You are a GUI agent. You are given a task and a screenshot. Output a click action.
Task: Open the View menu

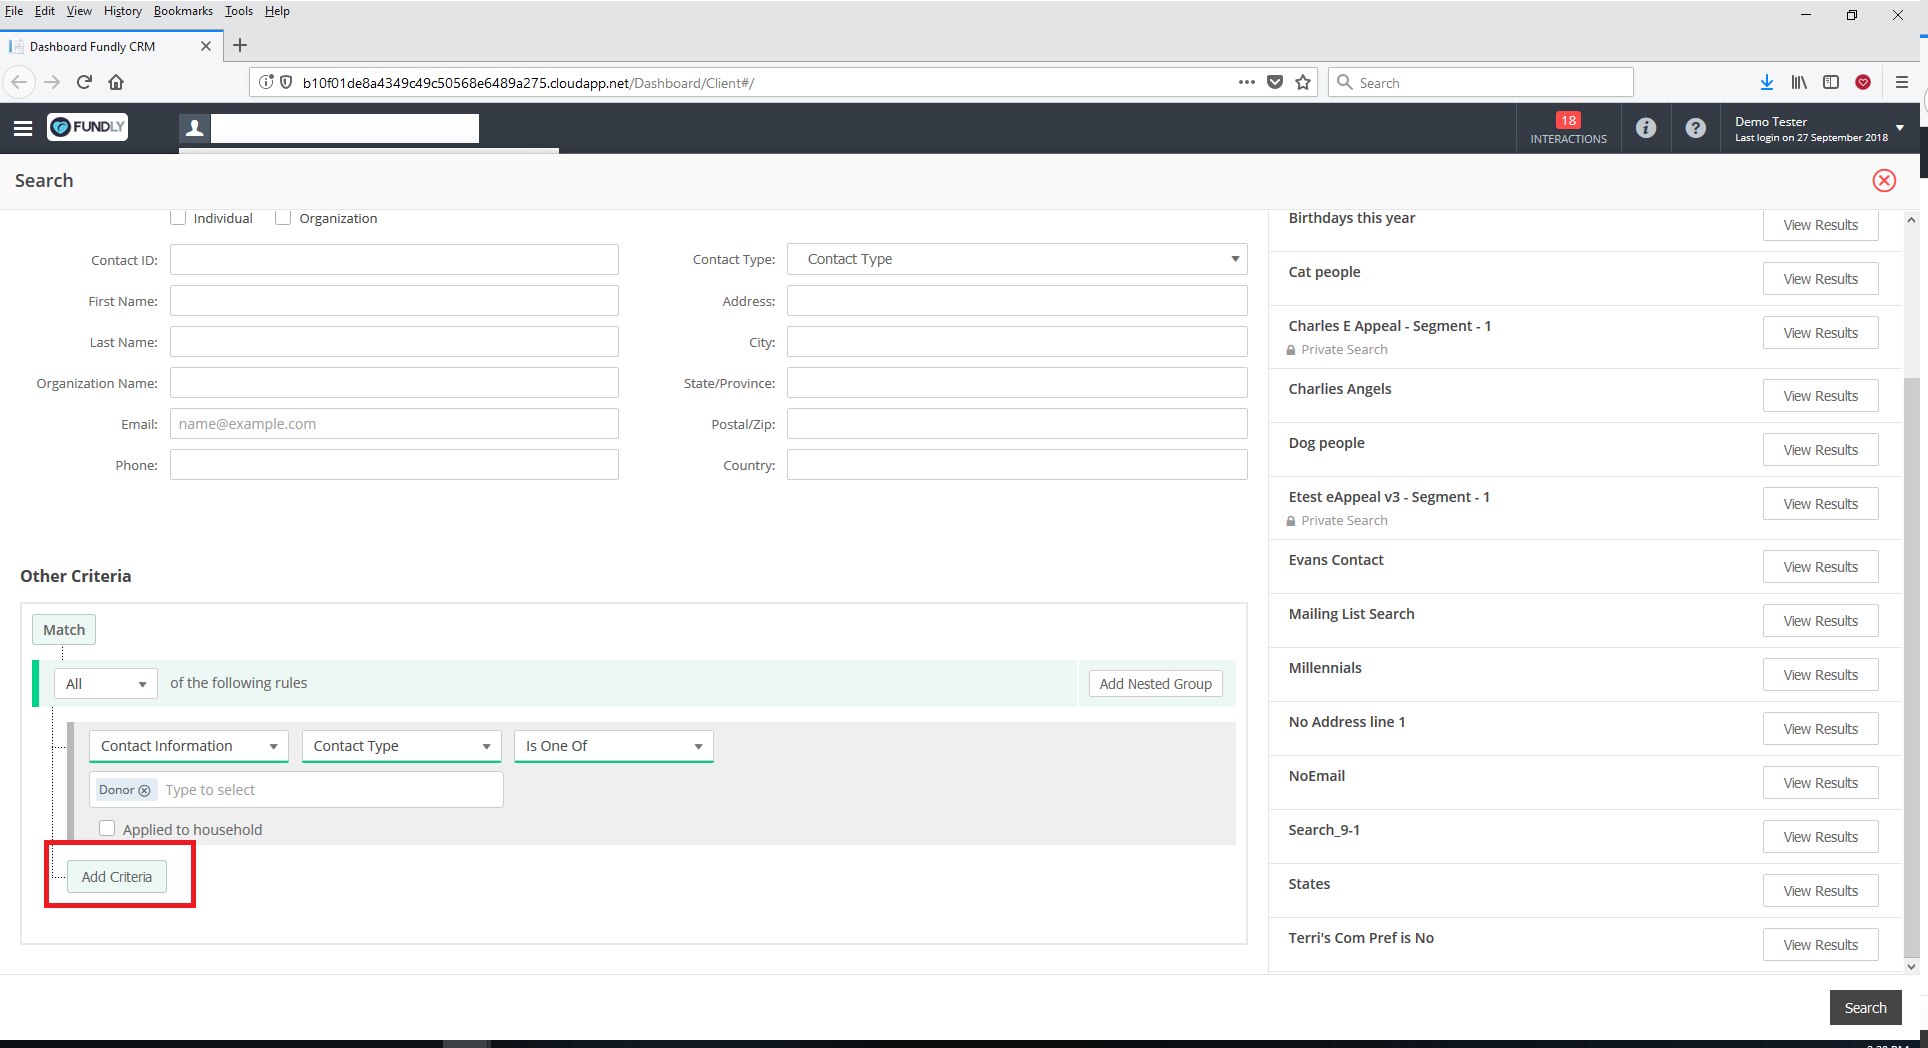[x=79, y=11]
